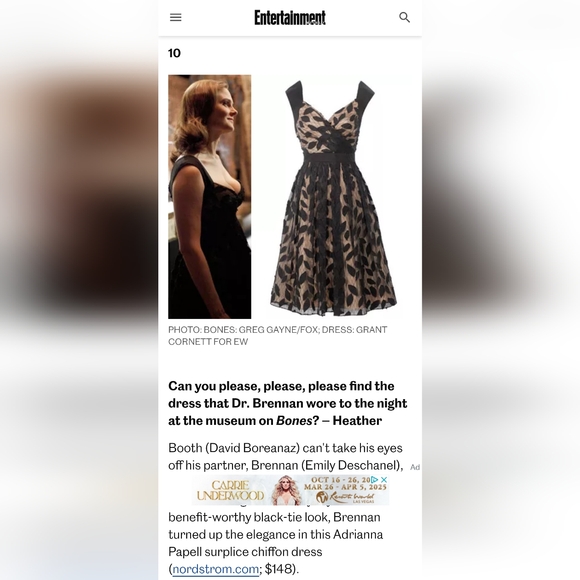The height and width of the screenshot is (580, 580).
Task: Click the slide number 10
Action: pyautogui.click(x=175, y=53)
